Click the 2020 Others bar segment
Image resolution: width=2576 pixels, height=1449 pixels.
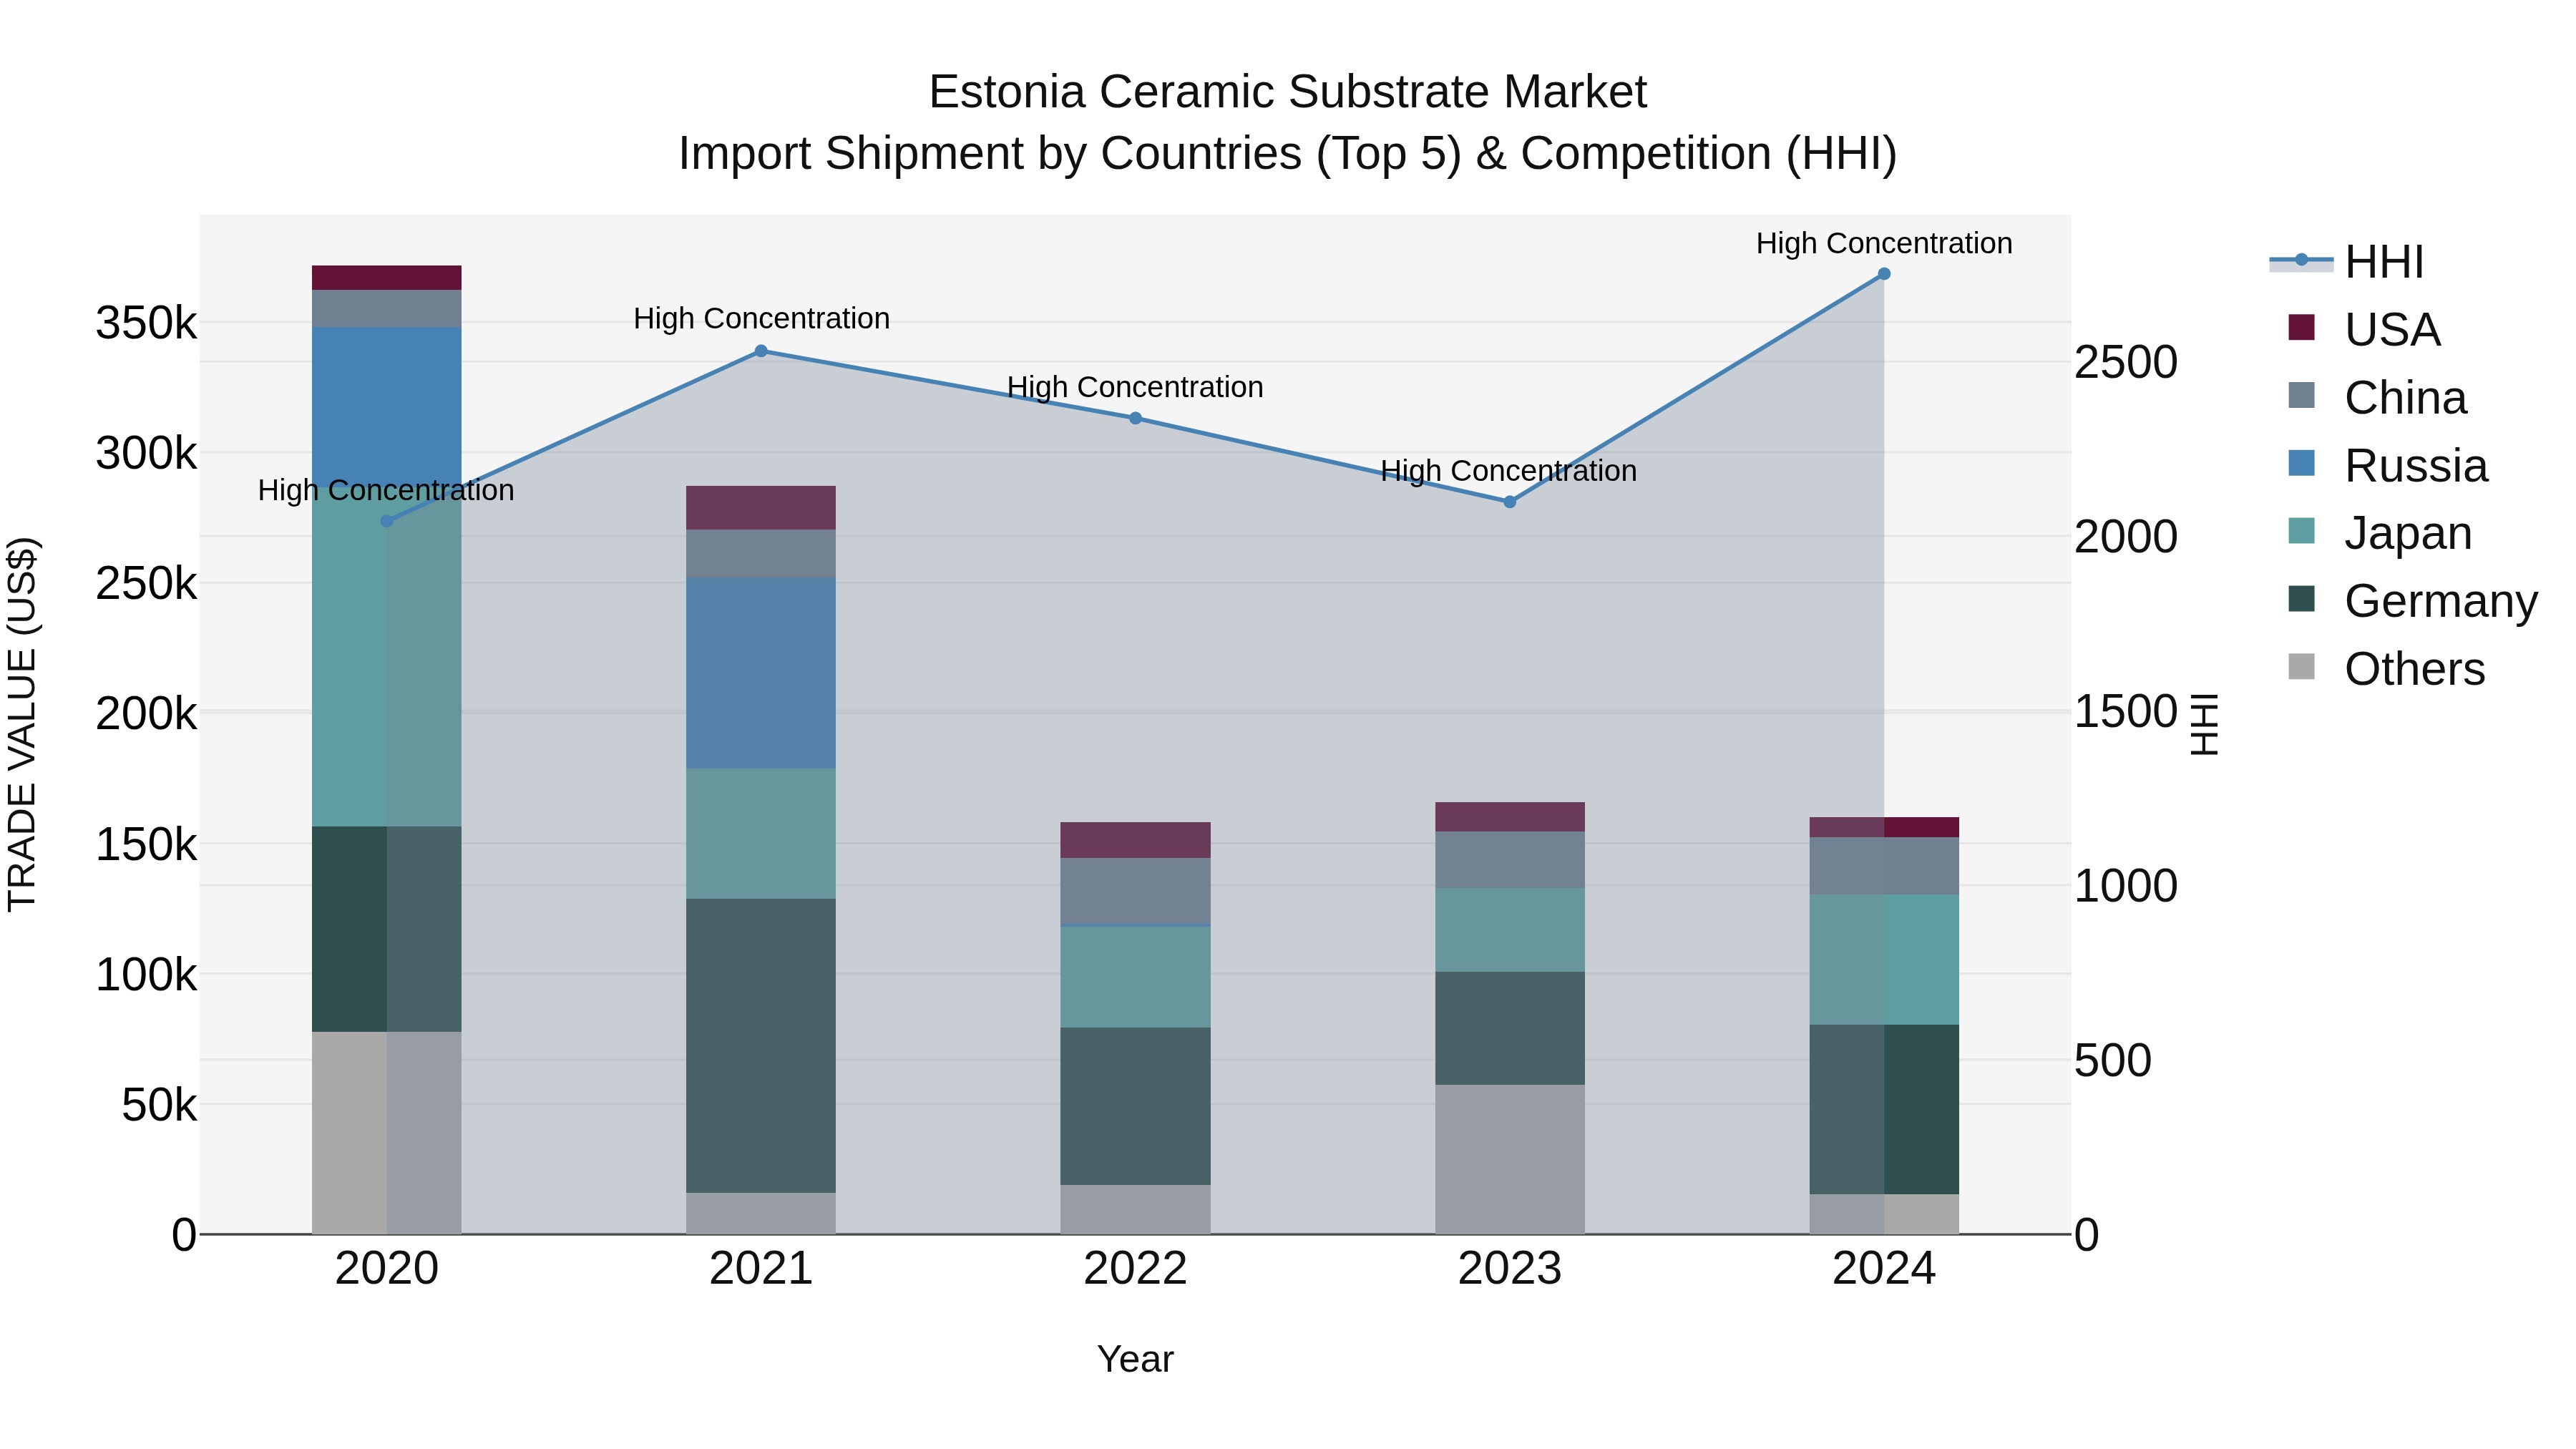[387, 1133]
